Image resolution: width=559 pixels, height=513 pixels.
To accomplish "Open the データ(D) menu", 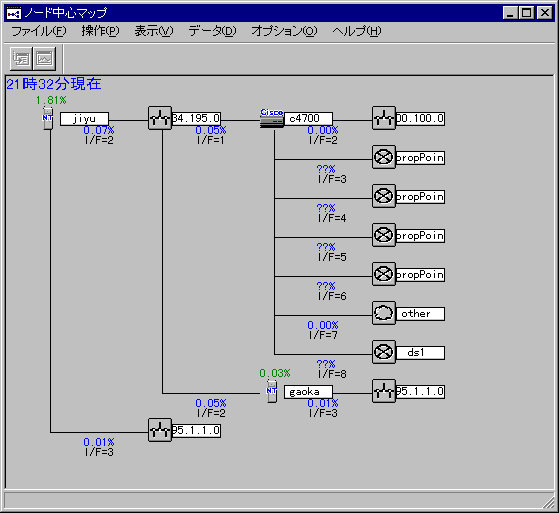I will 212,31.
